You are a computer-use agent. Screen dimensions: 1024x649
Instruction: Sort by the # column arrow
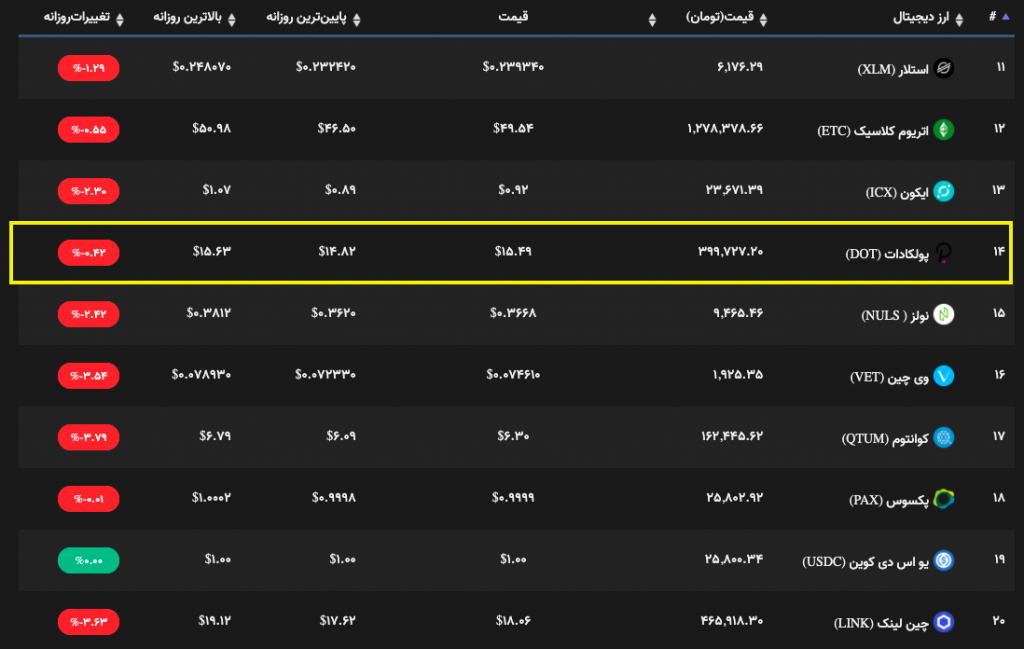click(1006, 17)
